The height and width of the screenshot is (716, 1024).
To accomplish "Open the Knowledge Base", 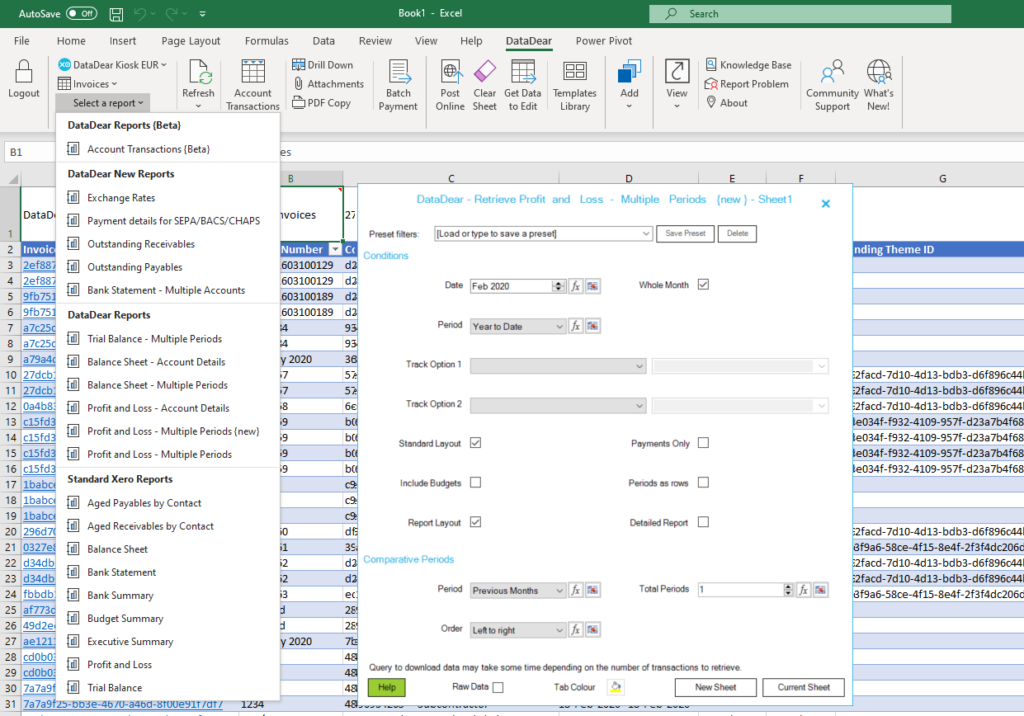I will pyautogui.click(x=748, y=65).
